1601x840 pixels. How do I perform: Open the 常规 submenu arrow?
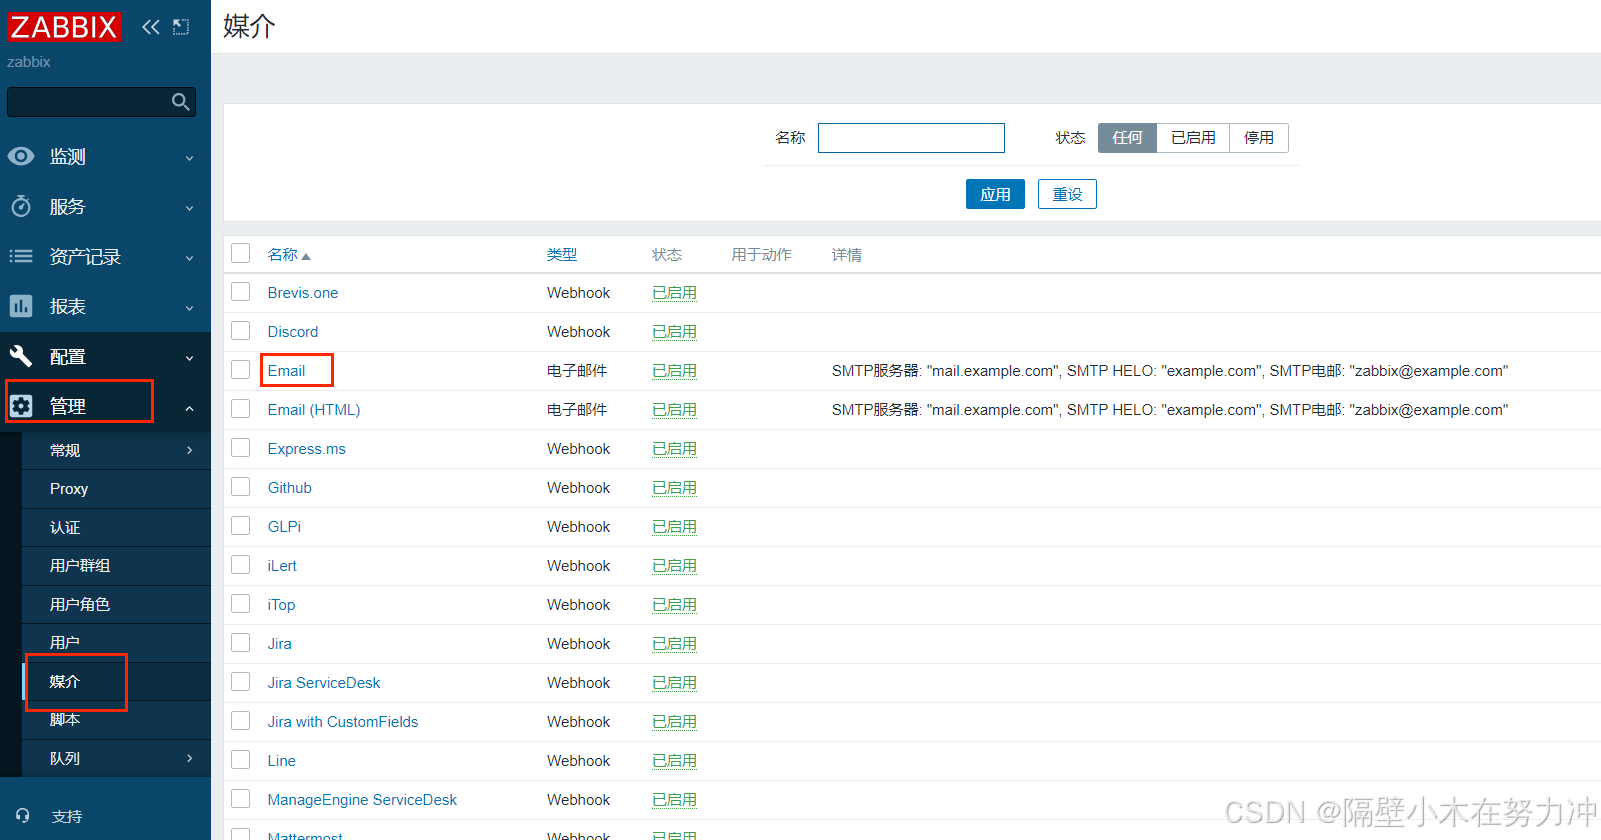click(190, 450)
